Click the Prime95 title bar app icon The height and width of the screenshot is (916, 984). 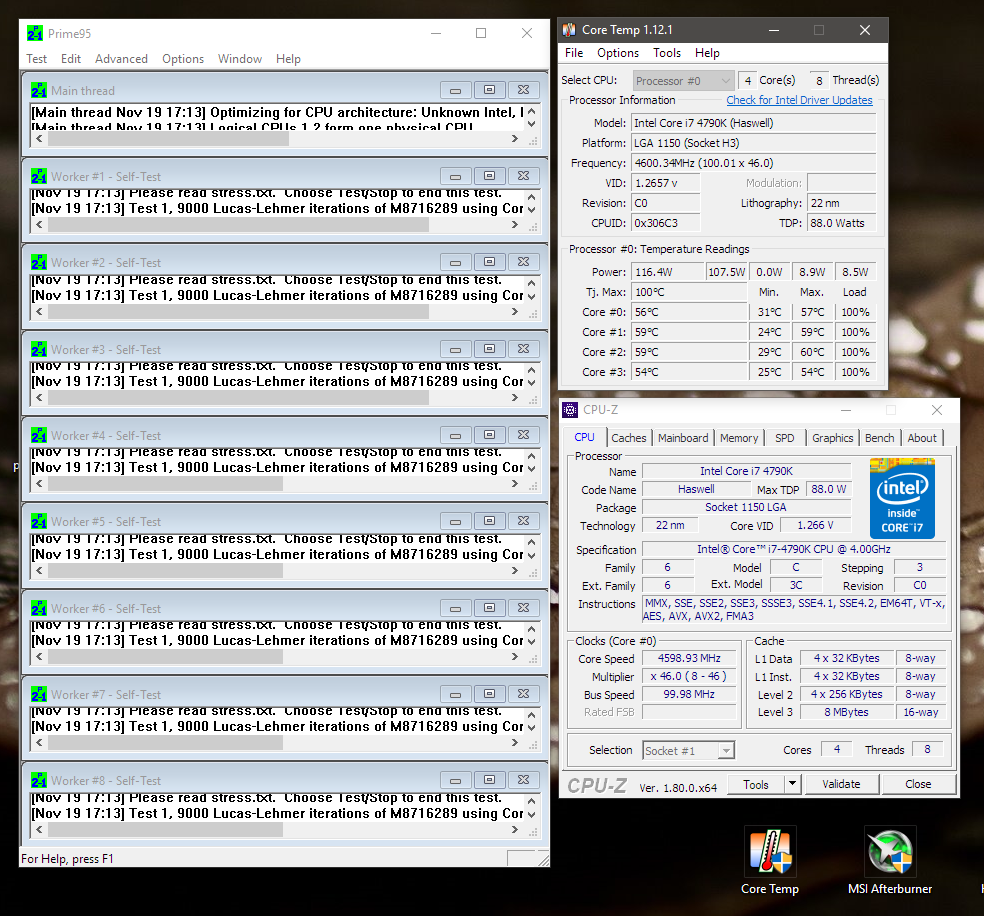point(35,33)
